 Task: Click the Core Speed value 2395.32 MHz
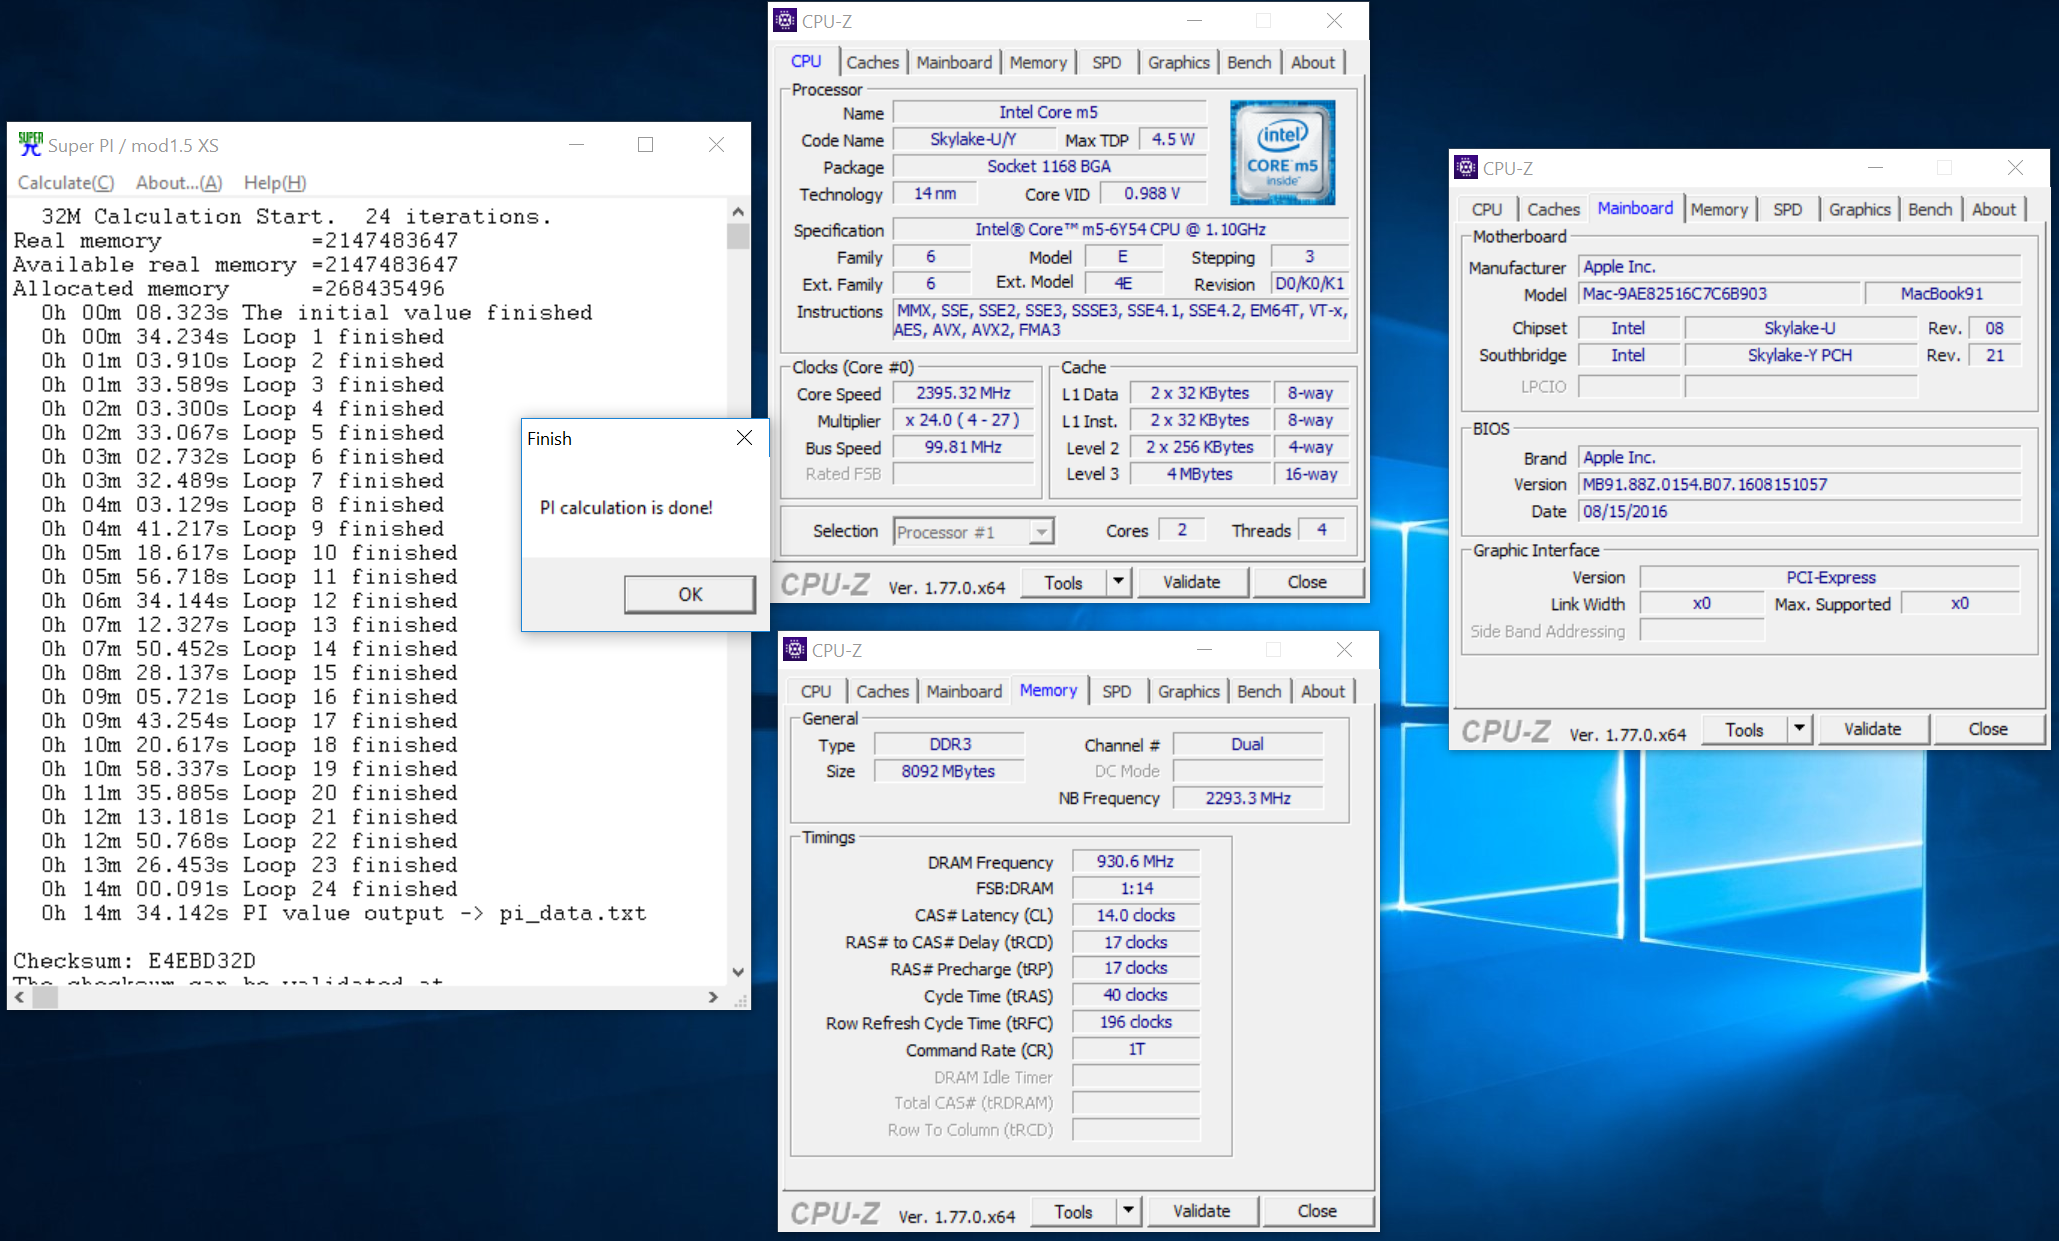(963, 393)
